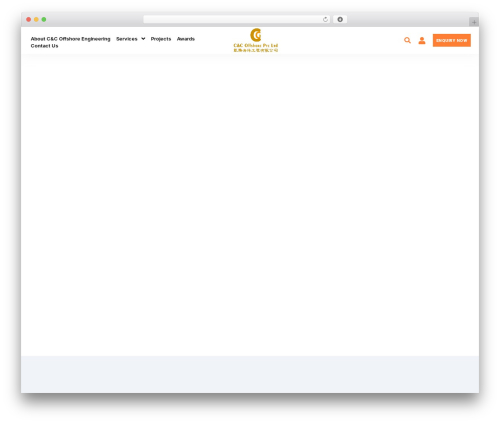Open the user account icon

coord(422,40)
